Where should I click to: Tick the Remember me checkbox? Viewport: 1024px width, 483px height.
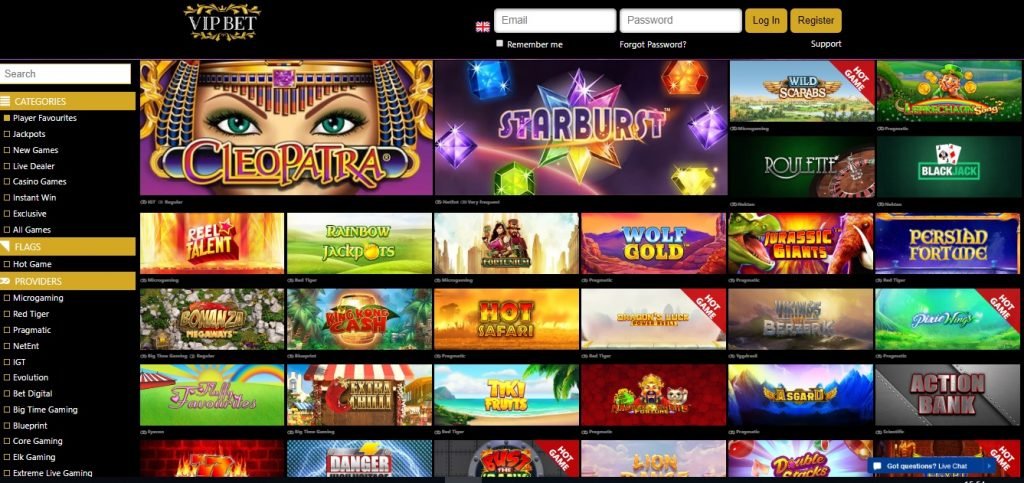(500, 44)
